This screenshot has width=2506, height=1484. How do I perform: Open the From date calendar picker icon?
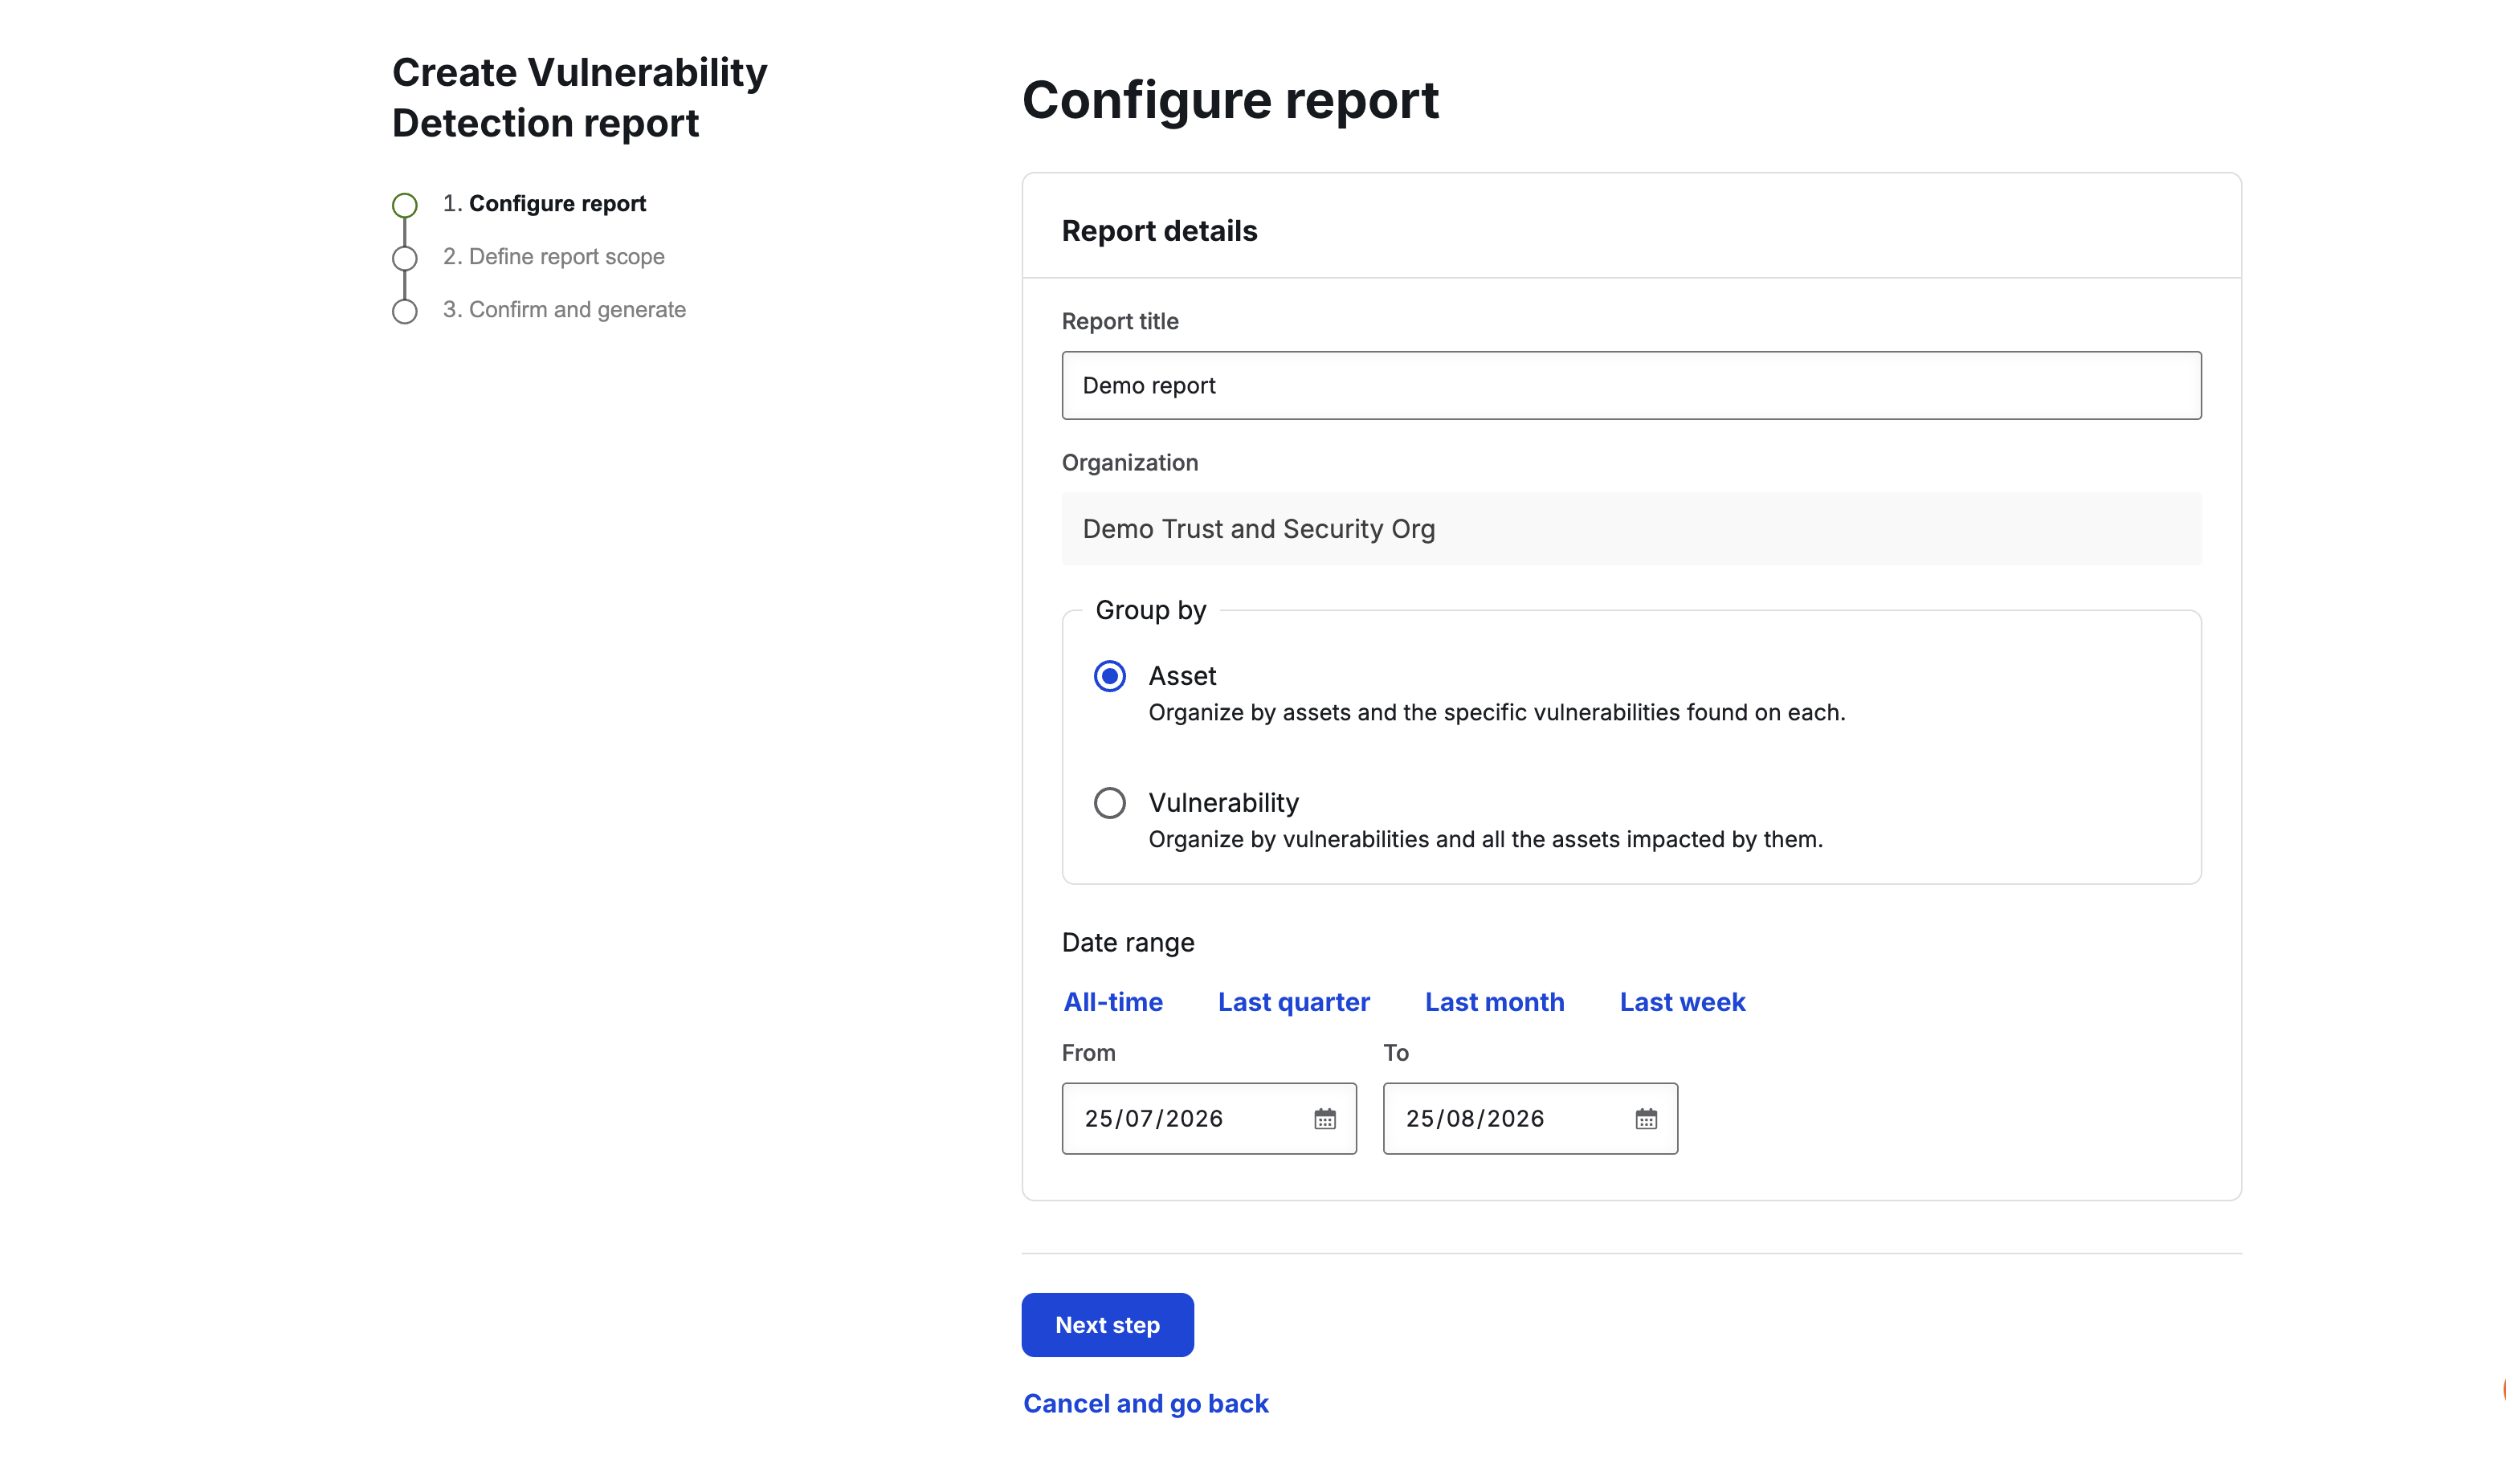point(1324,1119)
